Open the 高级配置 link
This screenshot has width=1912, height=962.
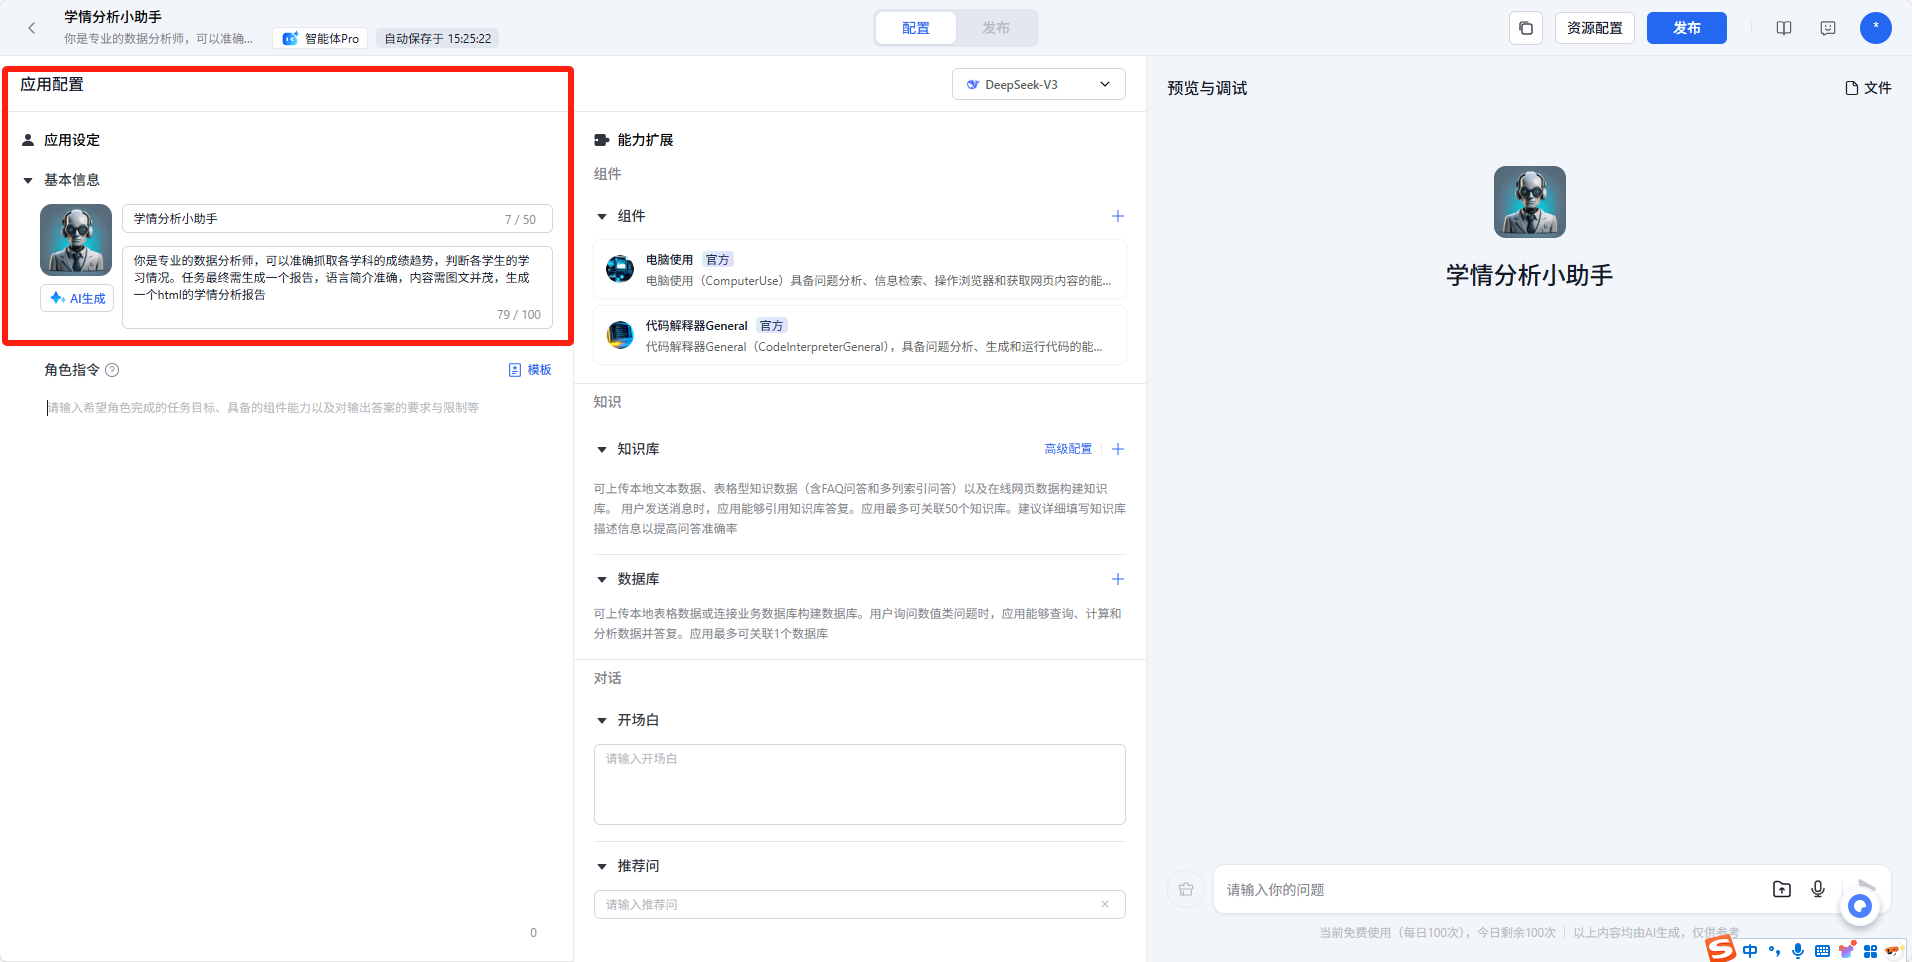point(1067,449)
